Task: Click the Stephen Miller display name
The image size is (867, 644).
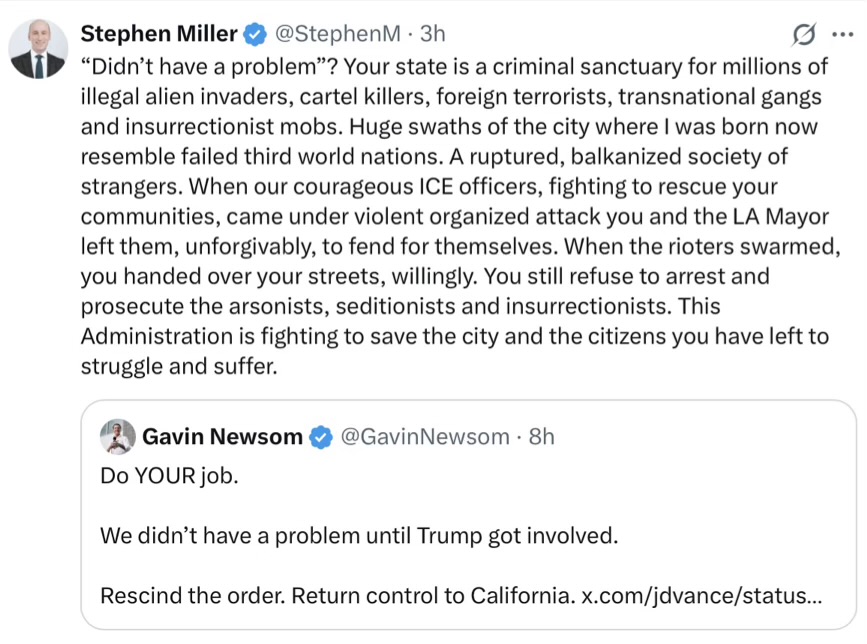Action: [159, 34]
